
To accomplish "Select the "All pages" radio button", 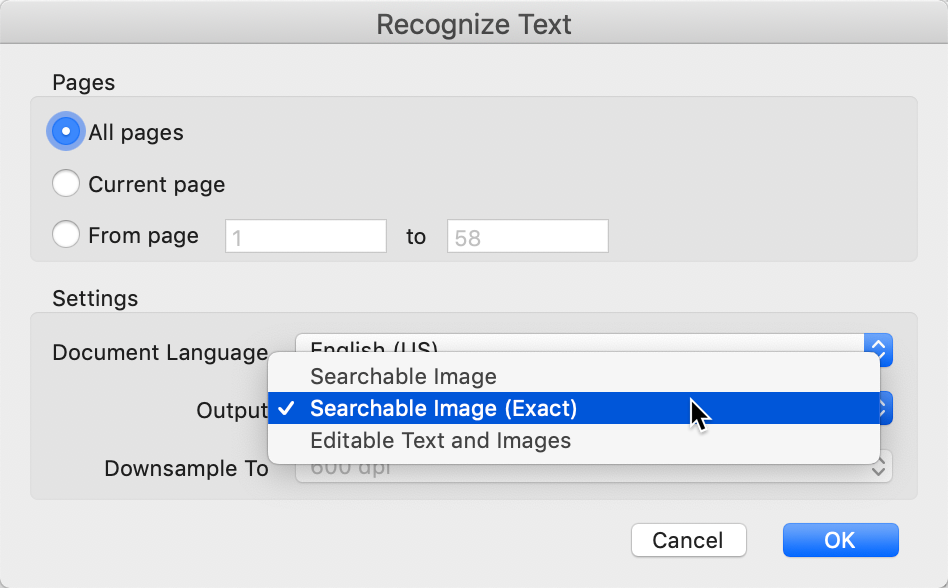I will click(x=65, y=132).
